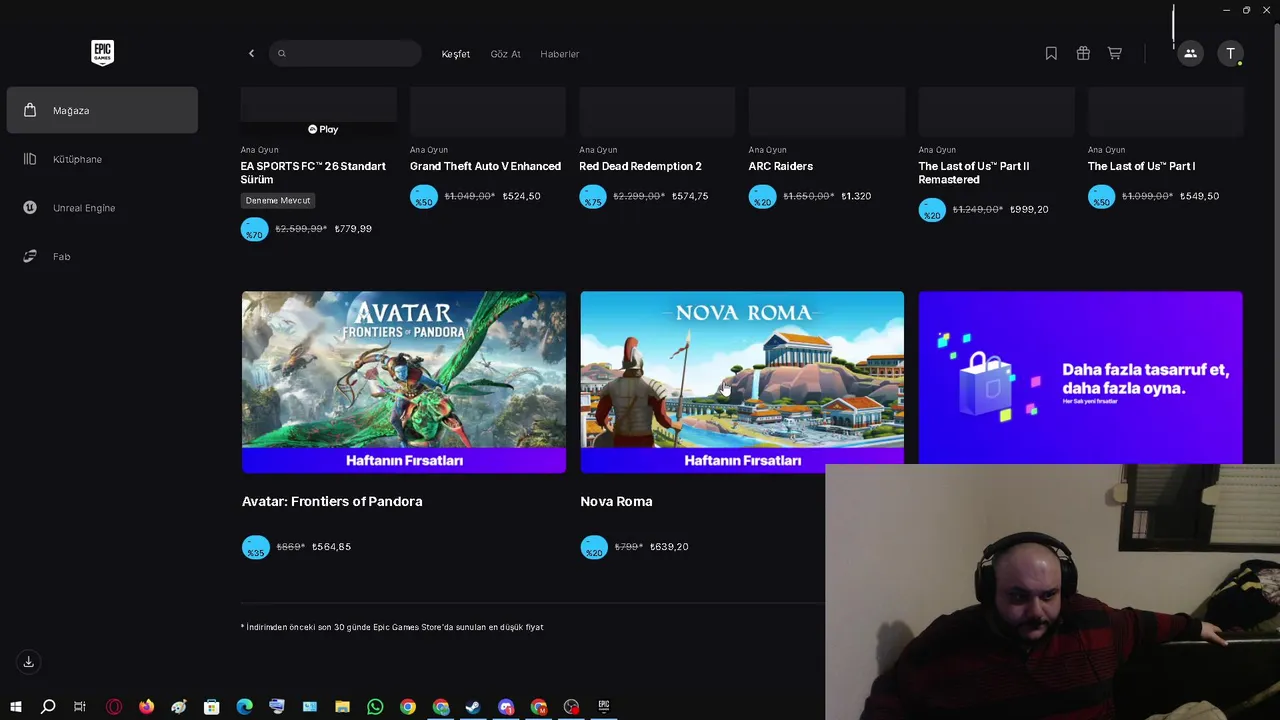Open the Windows Start menu
The image size is (1280, 720).
tap(16, 707)
